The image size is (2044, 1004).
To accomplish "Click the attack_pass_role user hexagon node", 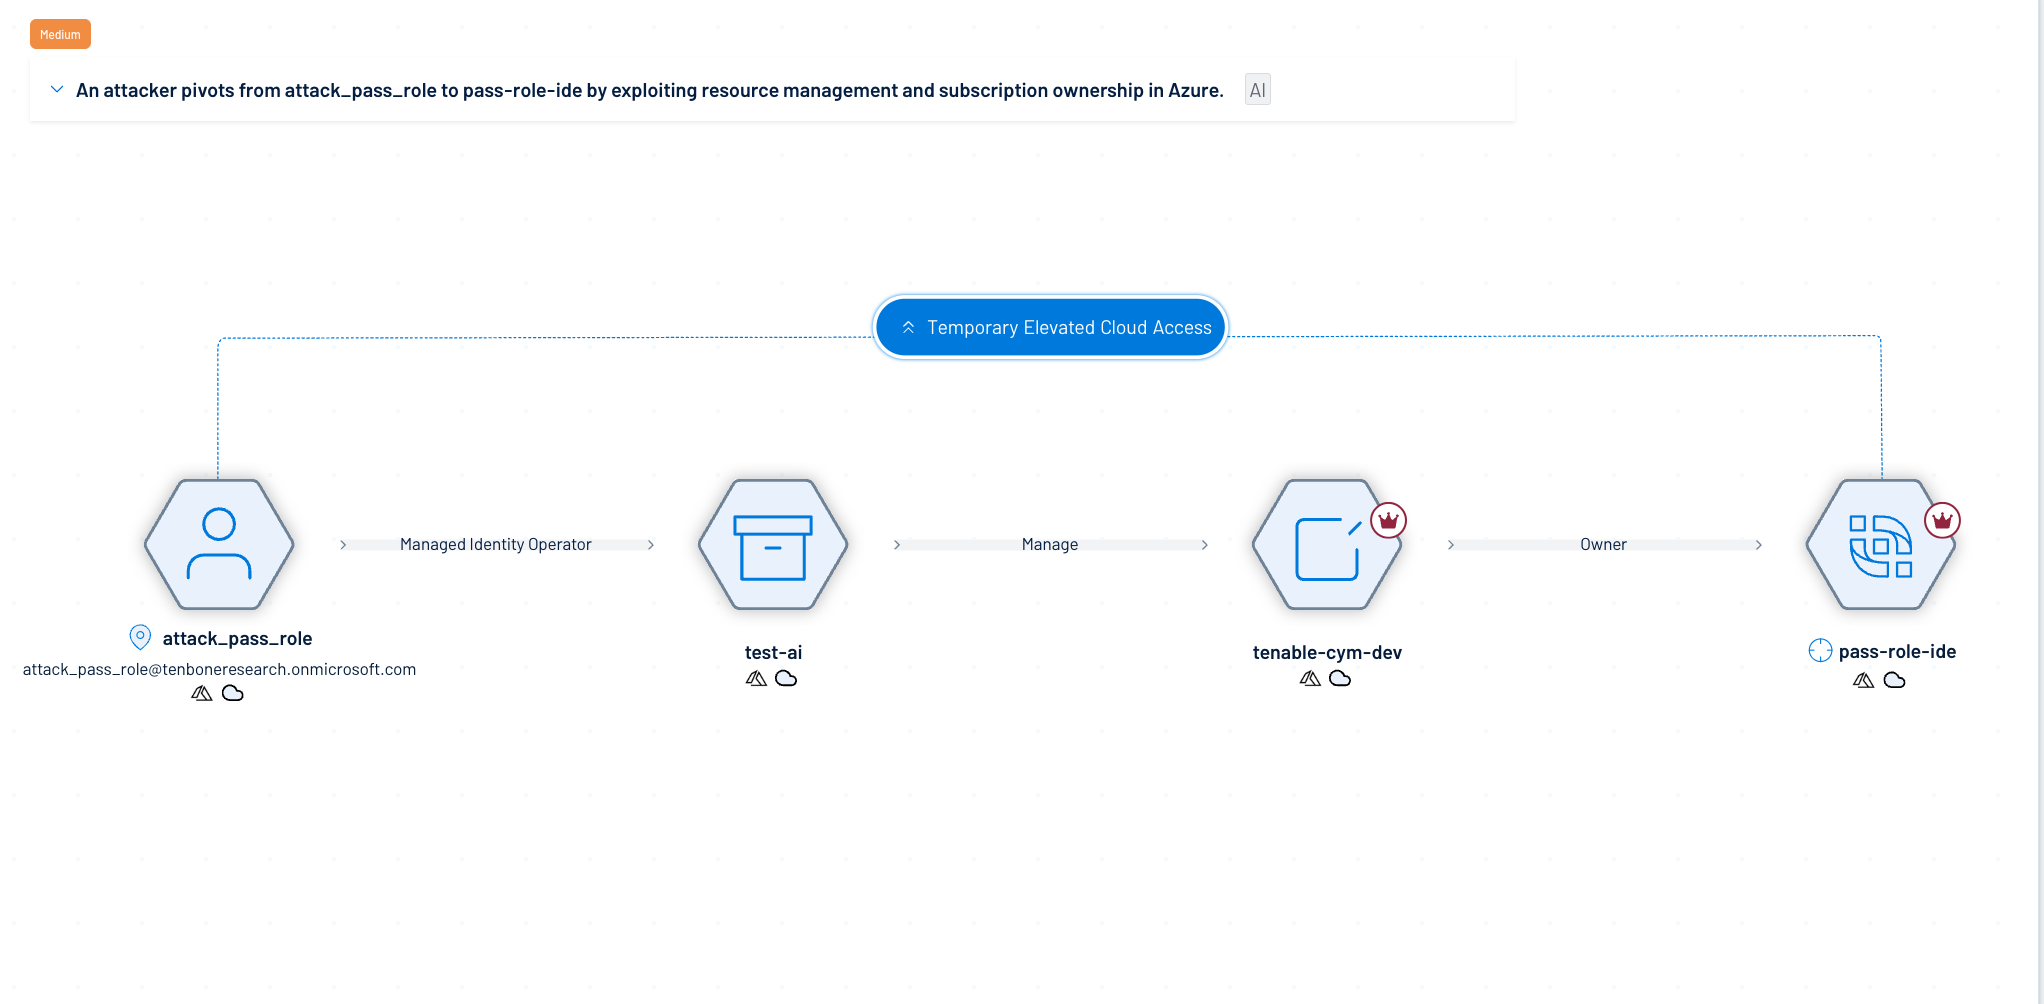I will tap(219, 545).
